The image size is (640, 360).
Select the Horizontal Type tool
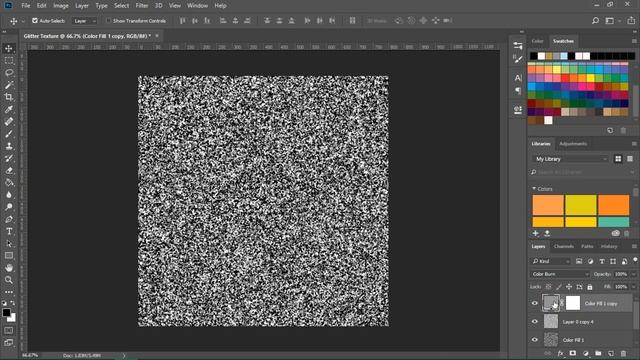9,231
